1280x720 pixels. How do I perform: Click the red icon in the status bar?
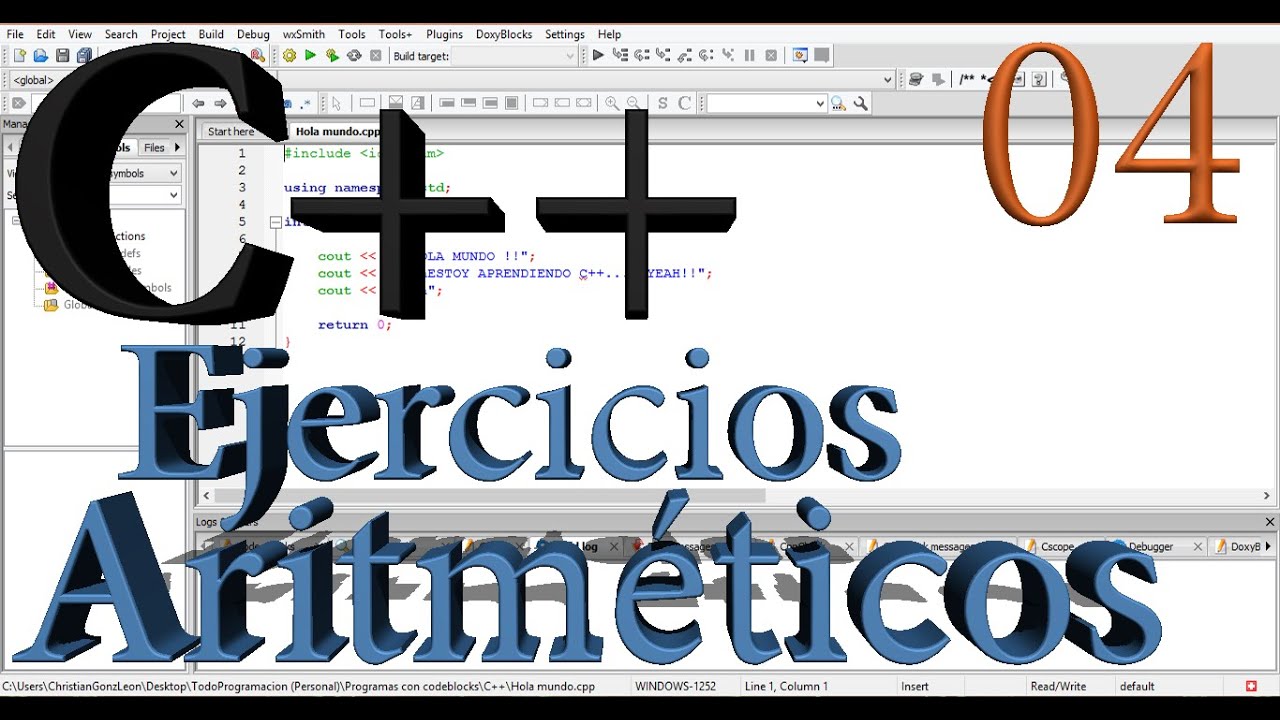coord(1251,687)
